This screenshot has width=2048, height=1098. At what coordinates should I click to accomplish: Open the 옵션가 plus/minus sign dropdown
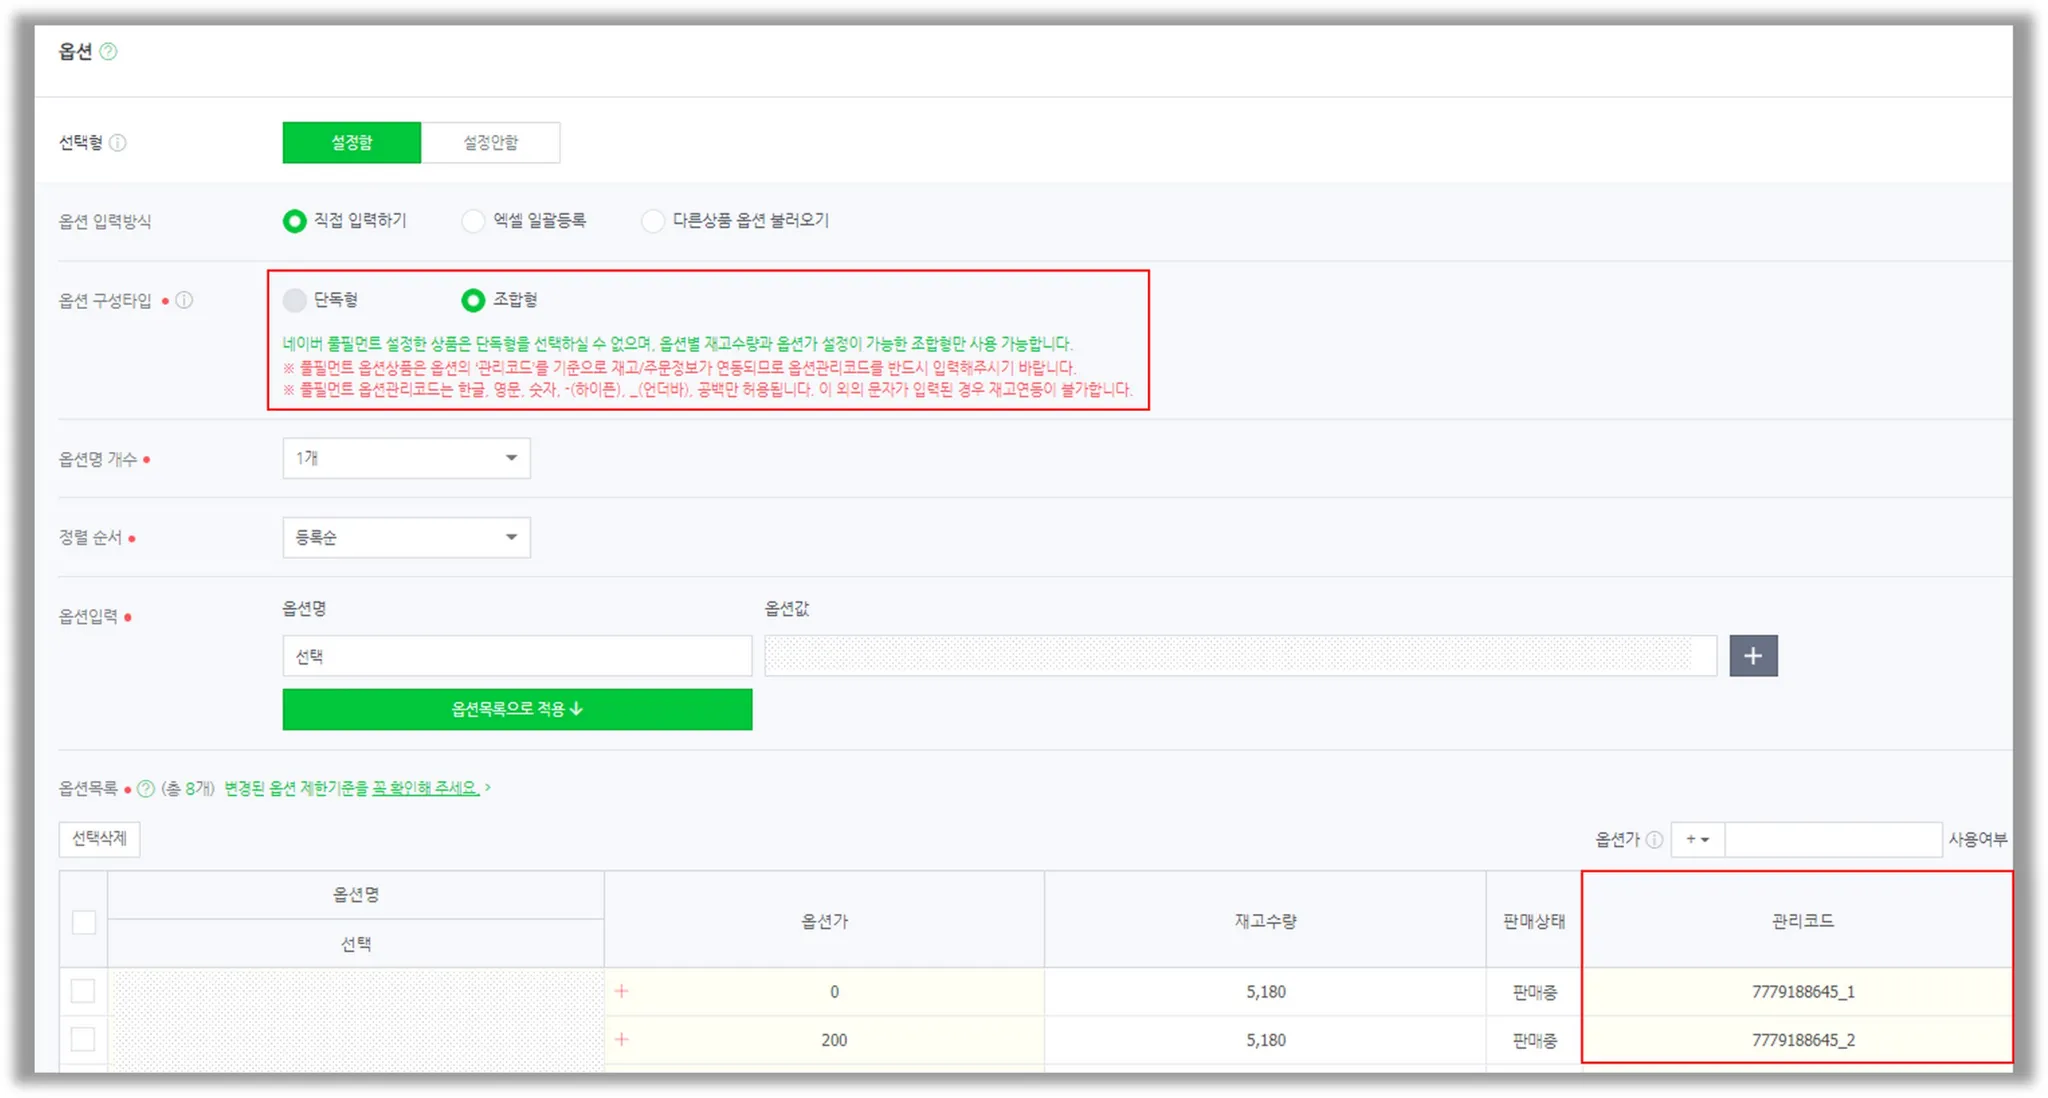[1697, 840]
